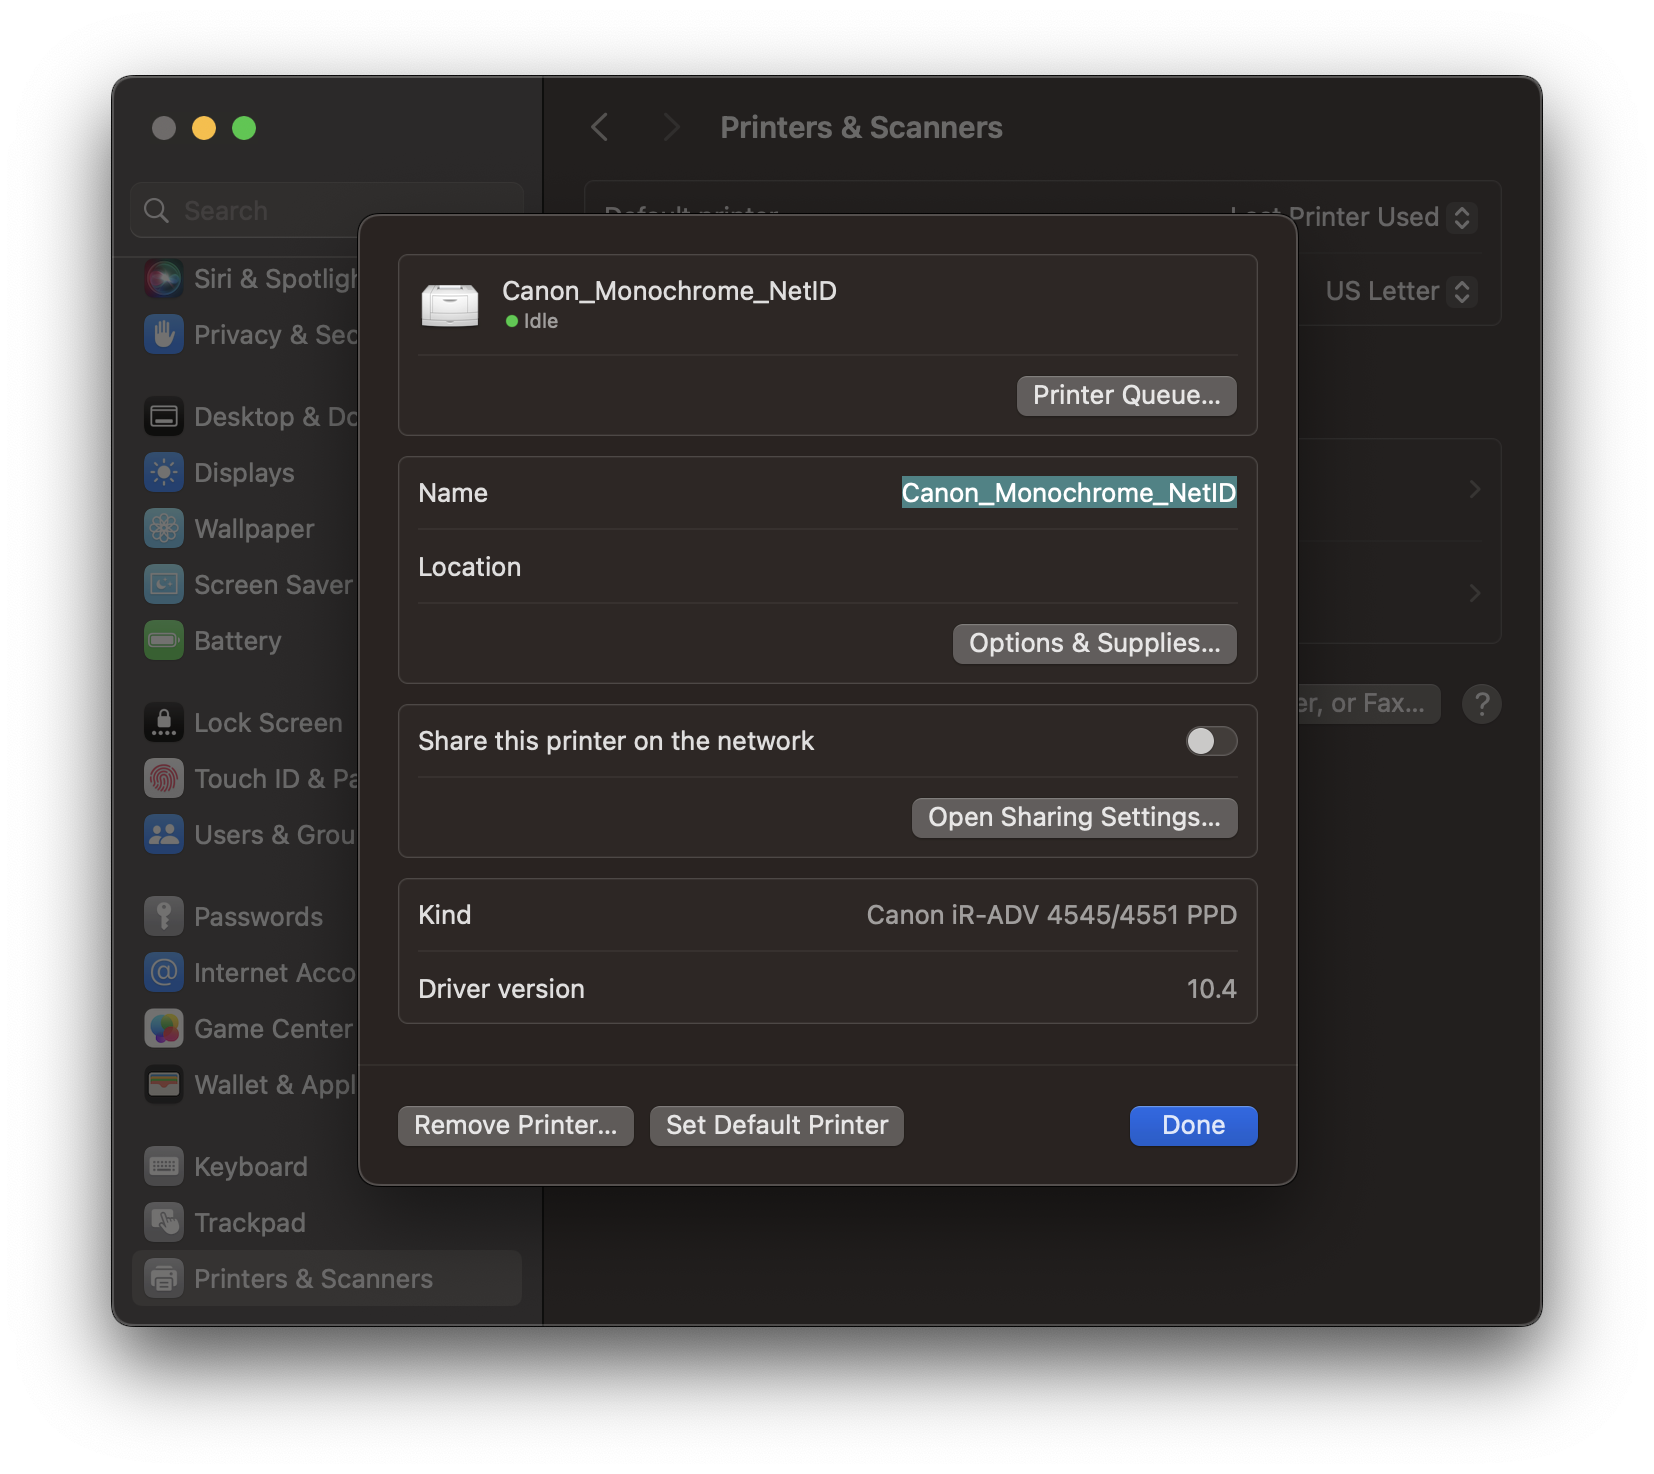The height and width of the screenshot is (1474, 1654).
Task: Open Passwords settings in sidebar
Action: (258, 915)
